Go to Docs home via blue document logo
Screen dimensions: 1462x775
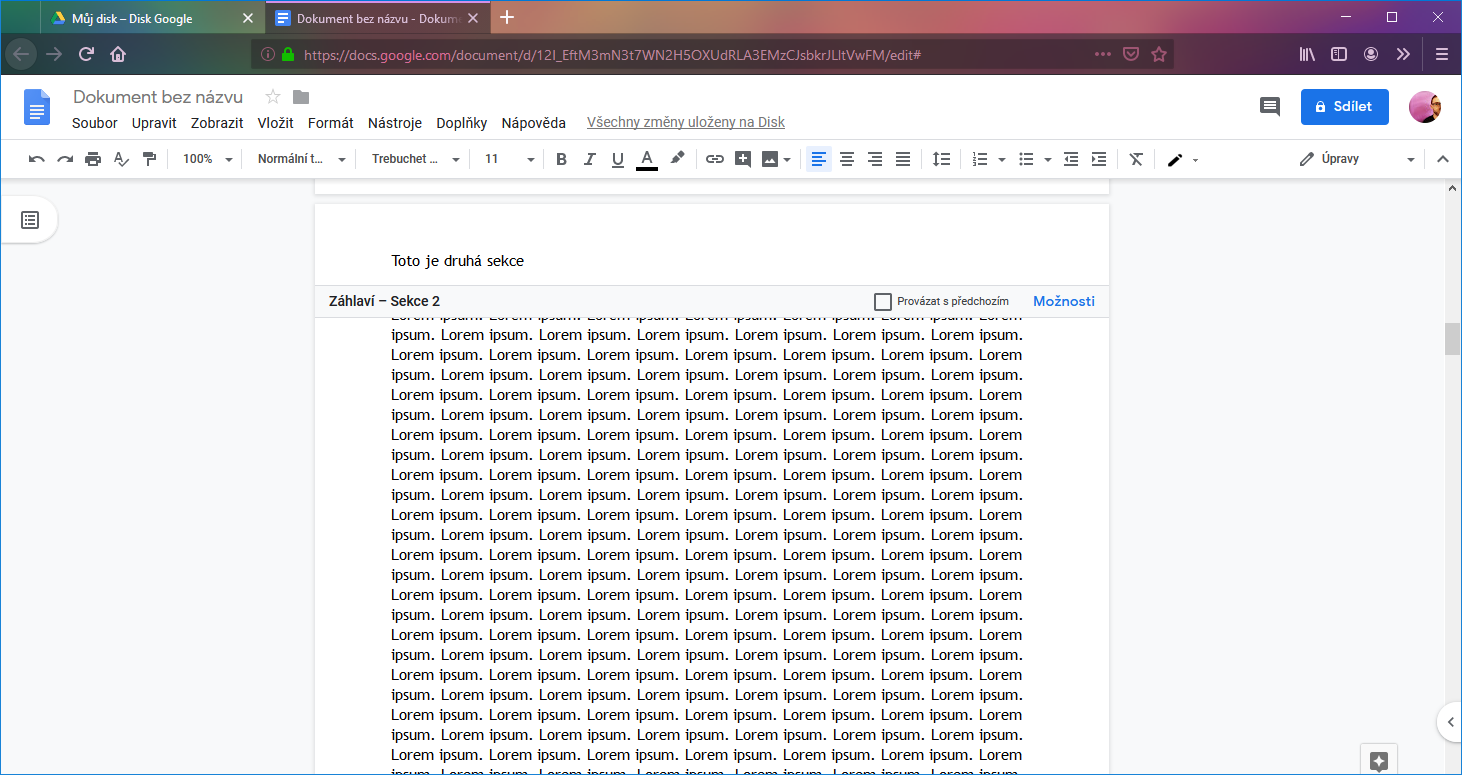37,107
